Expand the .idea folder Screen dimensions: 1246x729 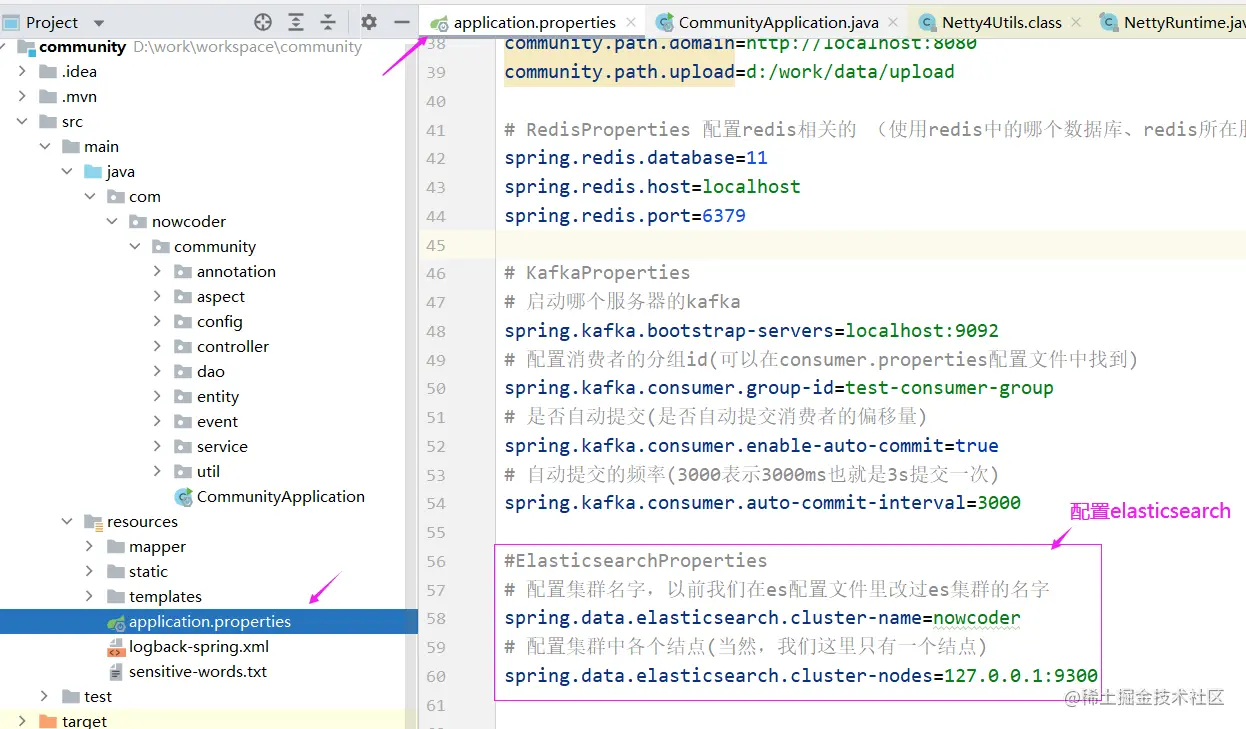tap(22, 72)
